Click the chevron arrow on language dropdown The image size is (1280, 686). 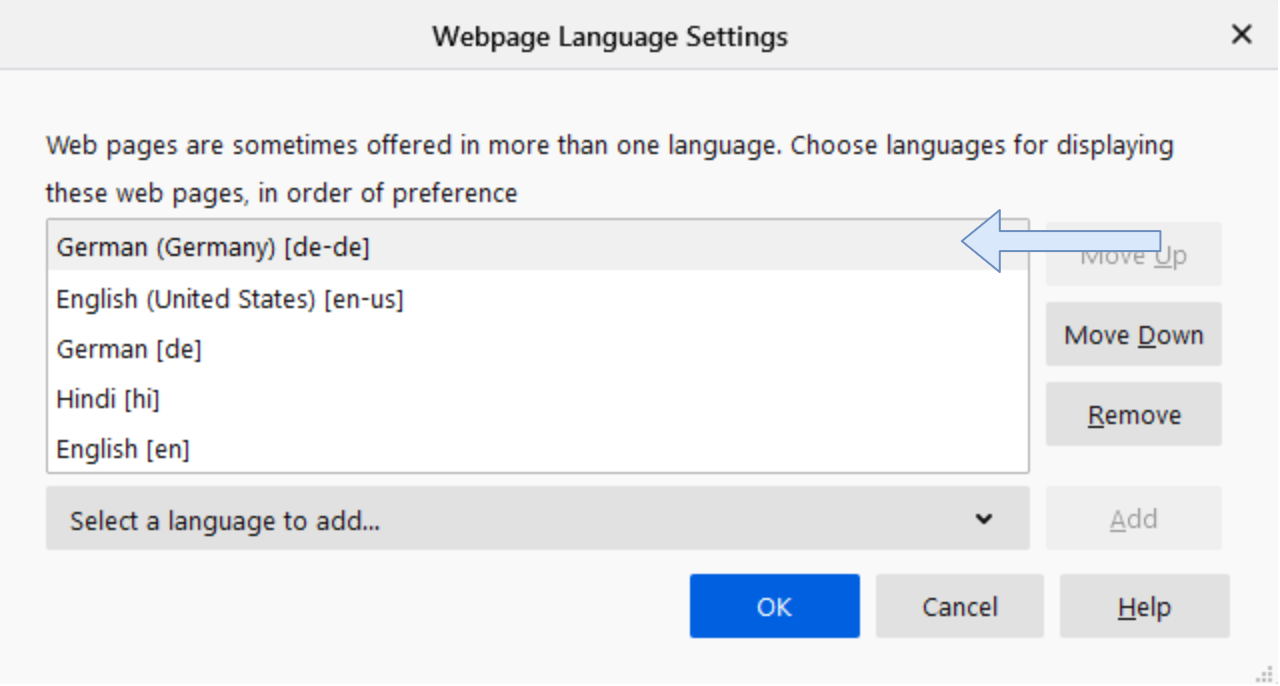(984, 519)
